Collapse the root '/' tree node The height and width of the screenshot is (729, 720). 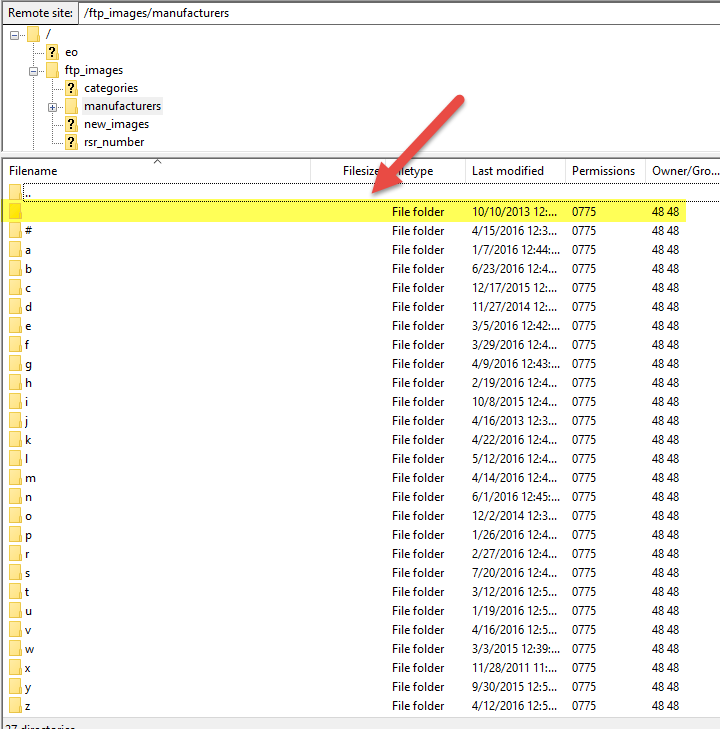coord(15,34)
